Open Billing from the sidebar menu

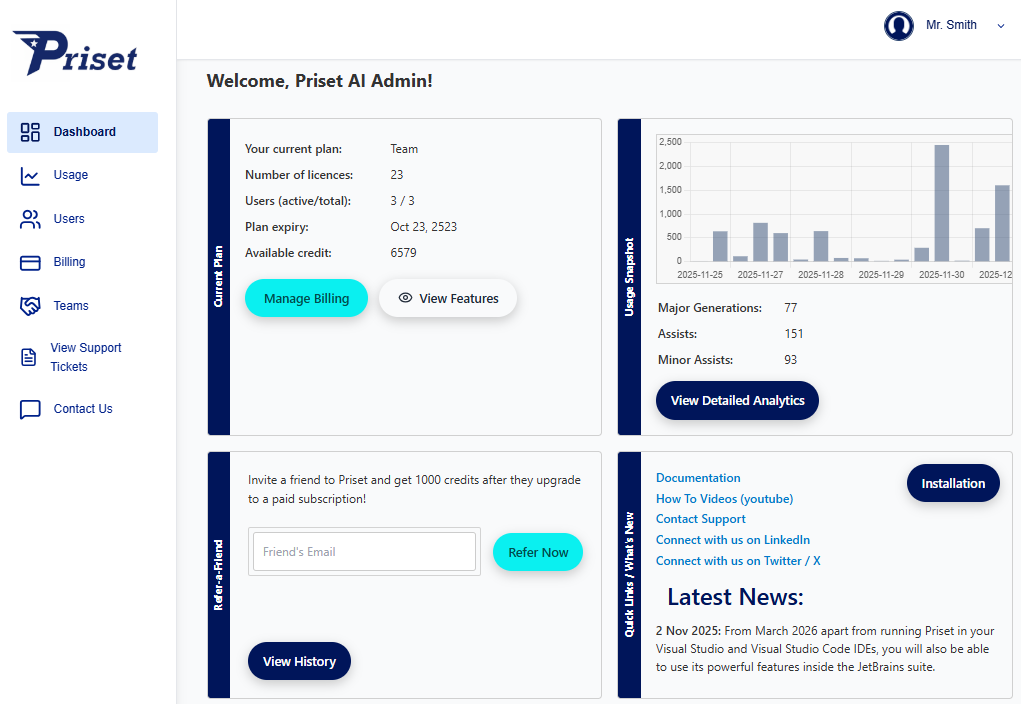[69, 262]
